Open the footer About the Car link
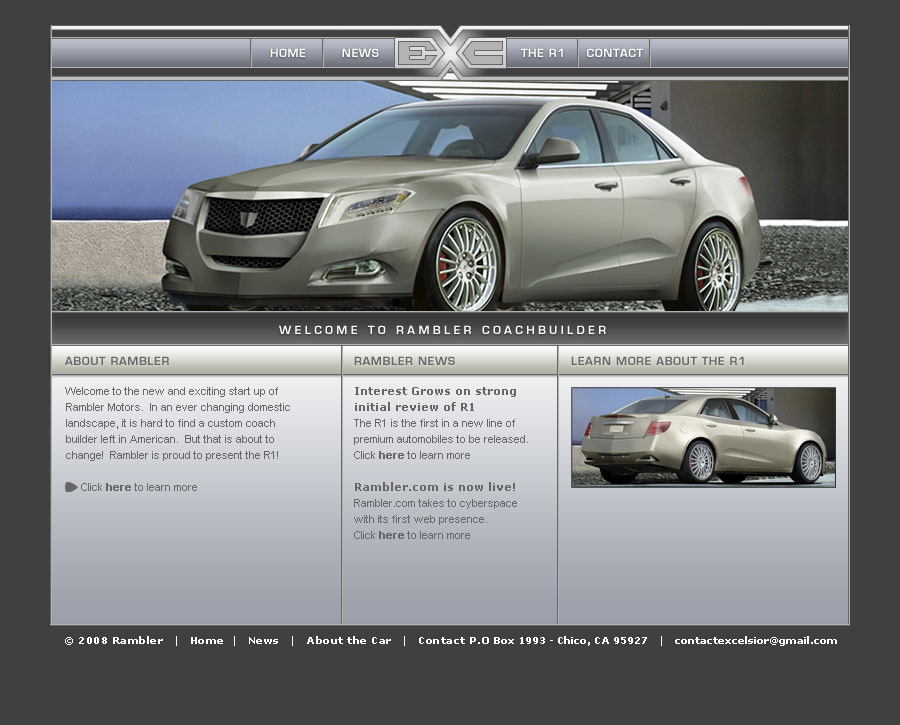Screen dimensions: 900x725 pyautogui.click(x=348, y=641)
